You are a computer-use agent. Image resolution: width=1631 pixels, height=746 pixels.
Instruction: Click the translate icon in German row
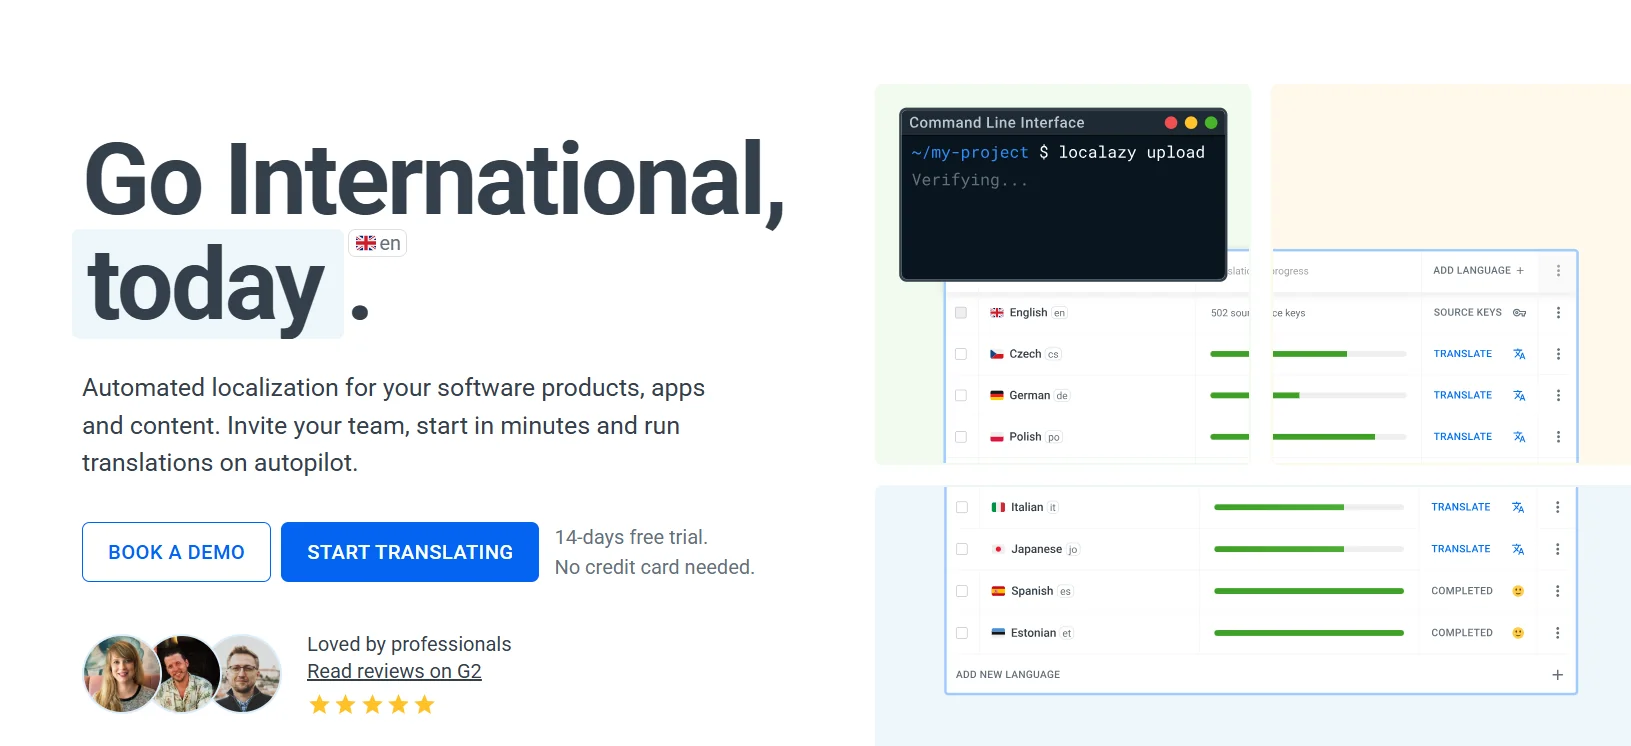tap(1519, 396)
